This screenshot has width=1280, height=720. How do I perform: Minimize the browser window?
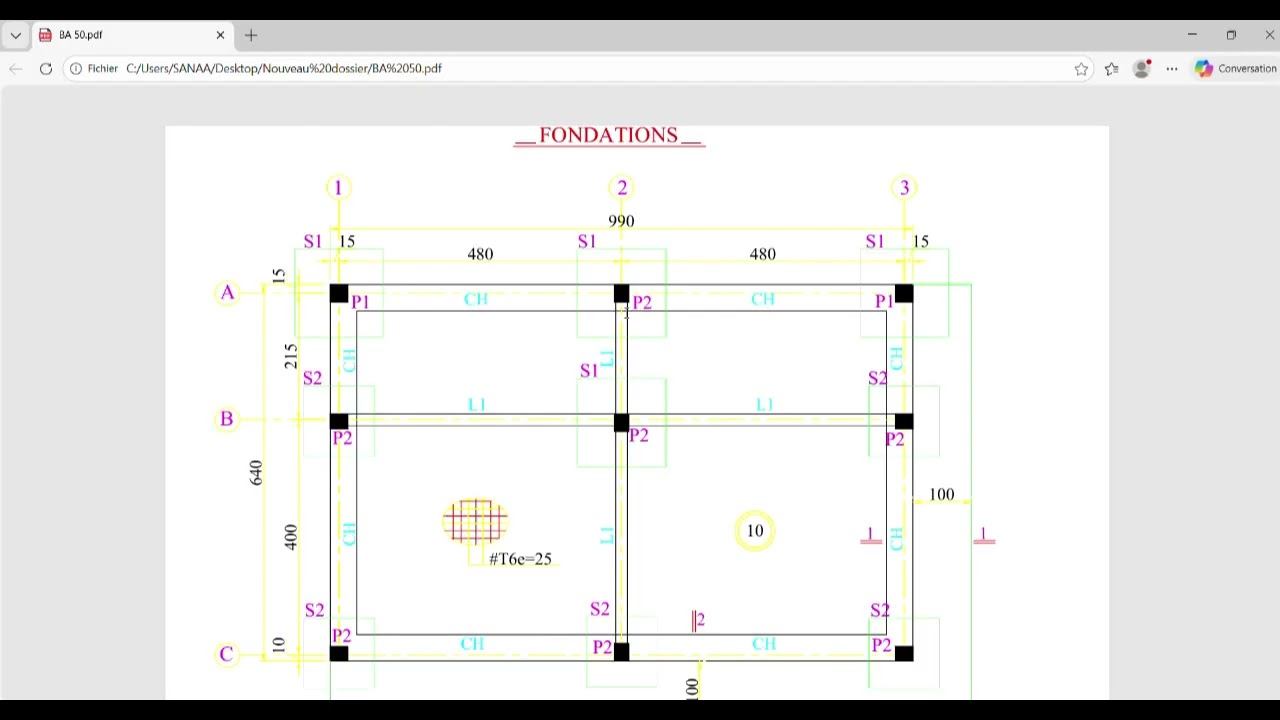1192,35
